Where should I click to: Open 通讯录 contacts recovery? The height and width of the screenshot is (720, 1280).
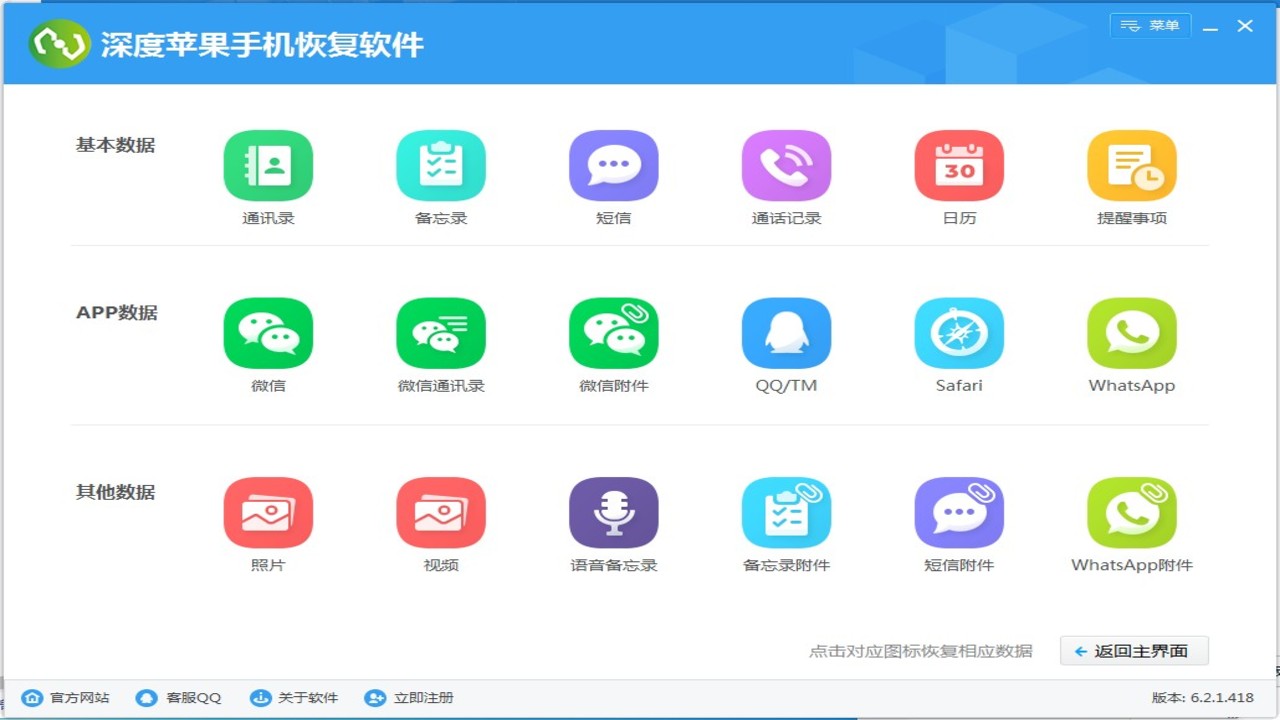[268, 165]
